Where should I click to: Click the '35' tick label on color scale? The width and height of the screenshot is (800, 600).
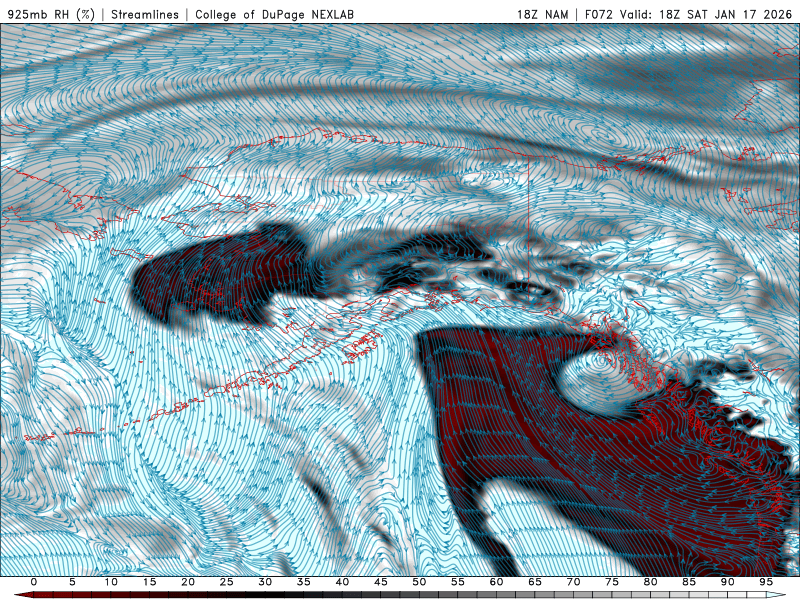click(x=304, y=582)
